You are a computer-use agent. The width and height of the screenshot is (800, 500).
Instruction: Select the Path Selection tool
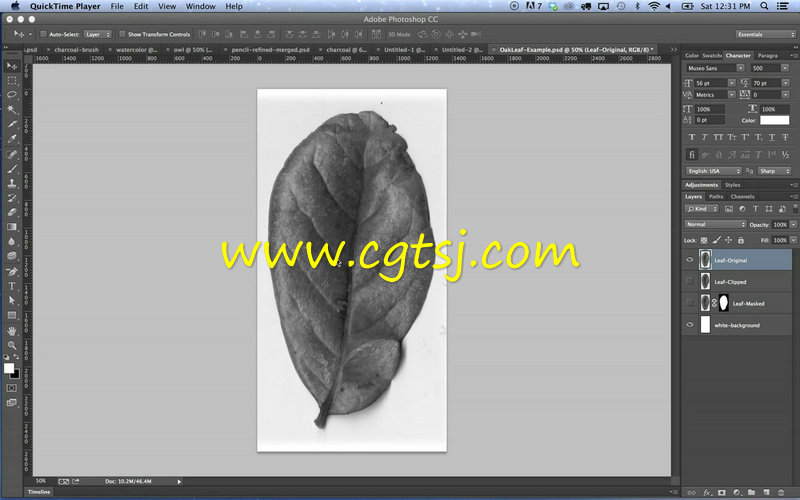12,301
